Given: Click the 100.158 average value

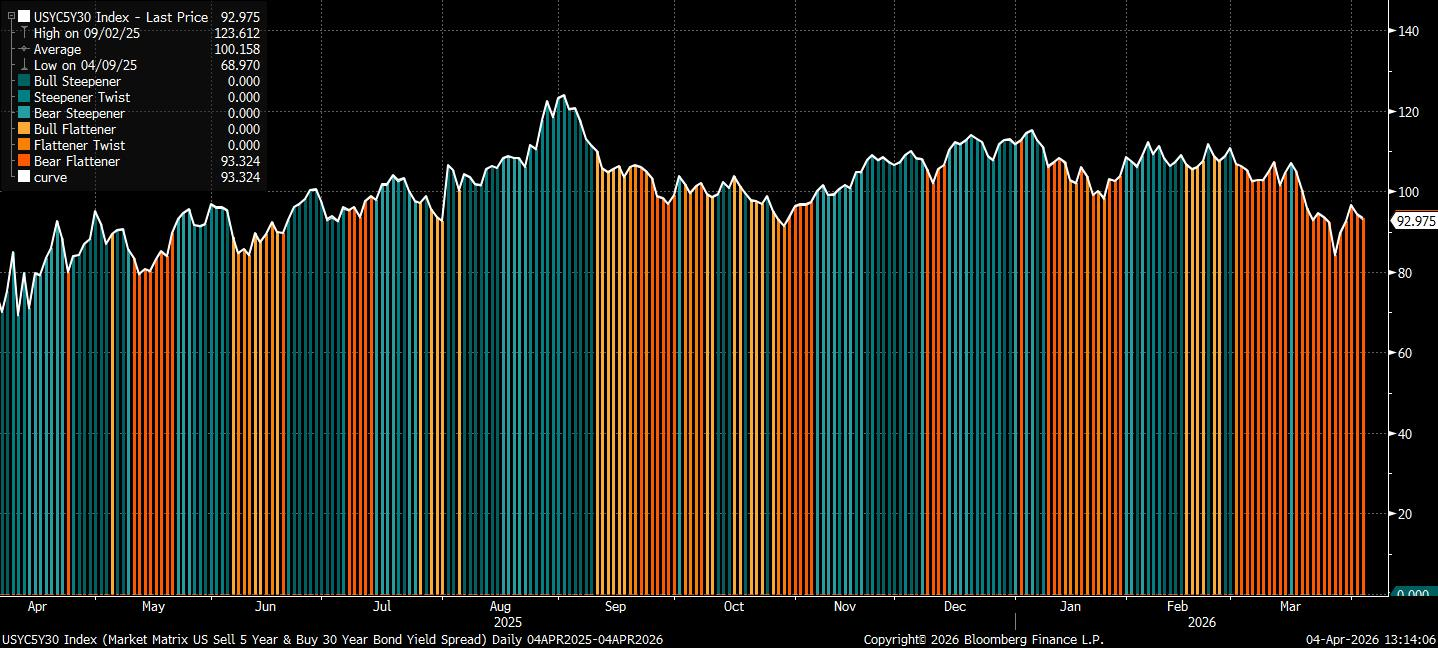Looking at the screenshot, I should click(x=237, y=49).
